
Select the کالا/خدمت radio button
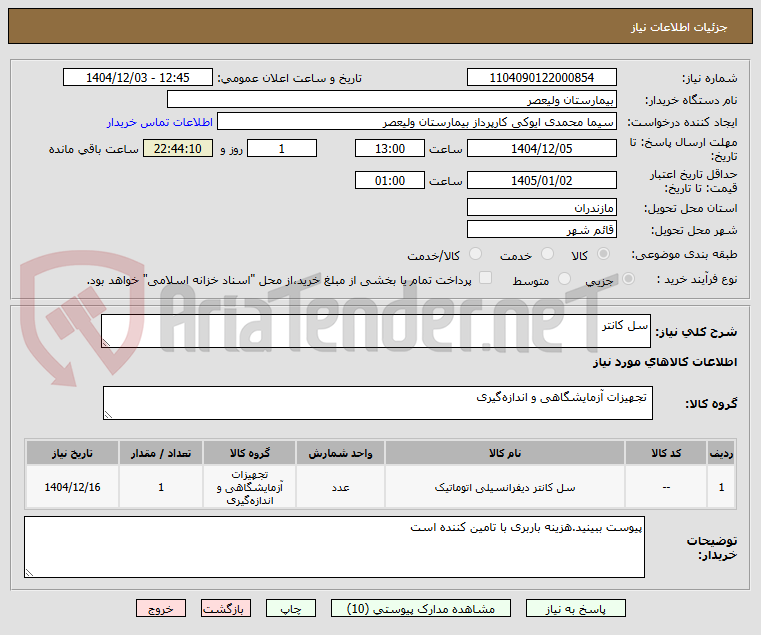pyautogui.click(x=475, y=253)
